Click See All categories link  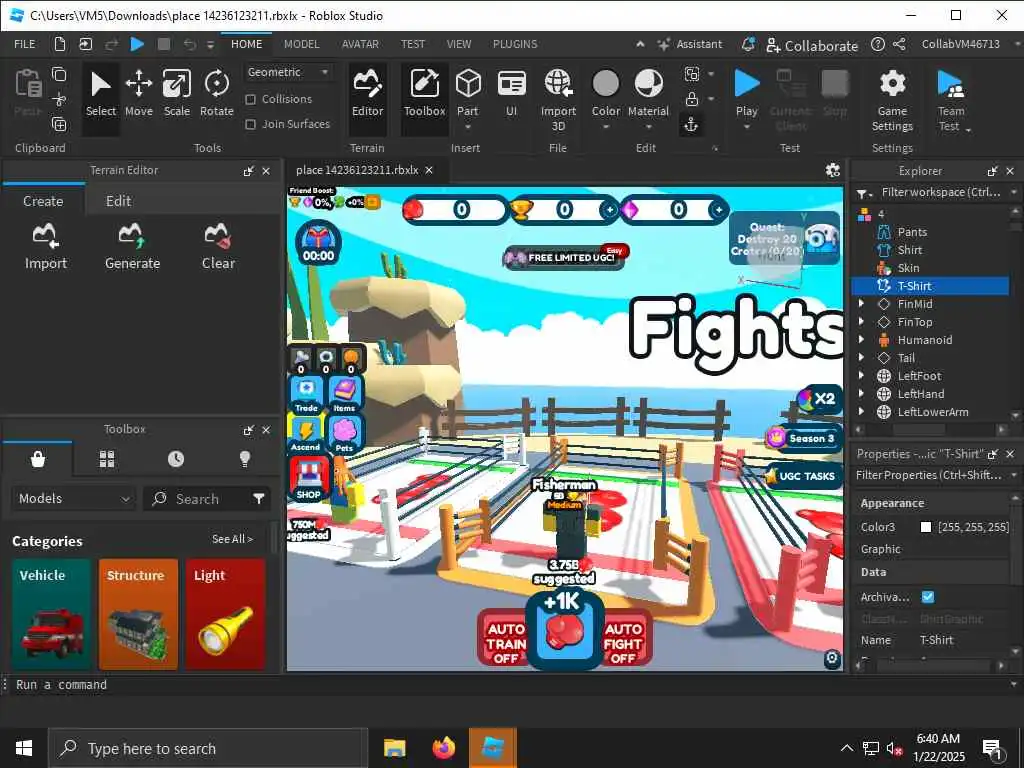click(x=232, y=539)
